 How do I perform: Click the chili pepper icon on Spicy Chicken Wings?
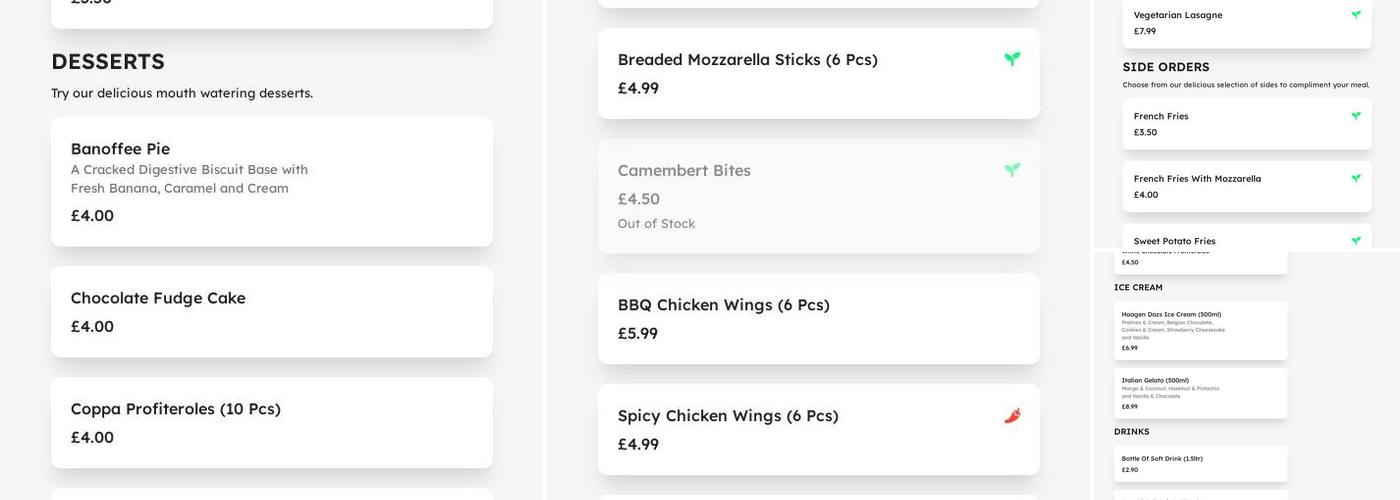(x=1012, y=415)
